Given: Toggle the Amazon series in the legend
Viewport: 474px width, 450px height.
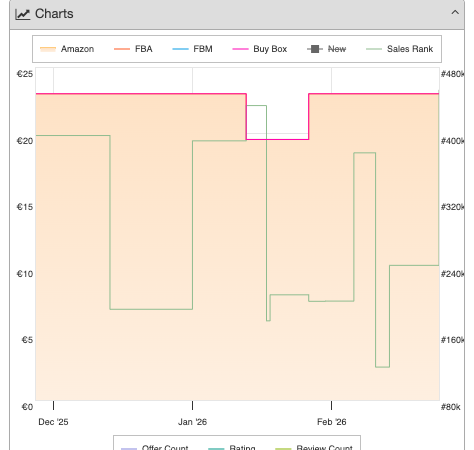Looking at the screenshot, I should coord(67,49).
